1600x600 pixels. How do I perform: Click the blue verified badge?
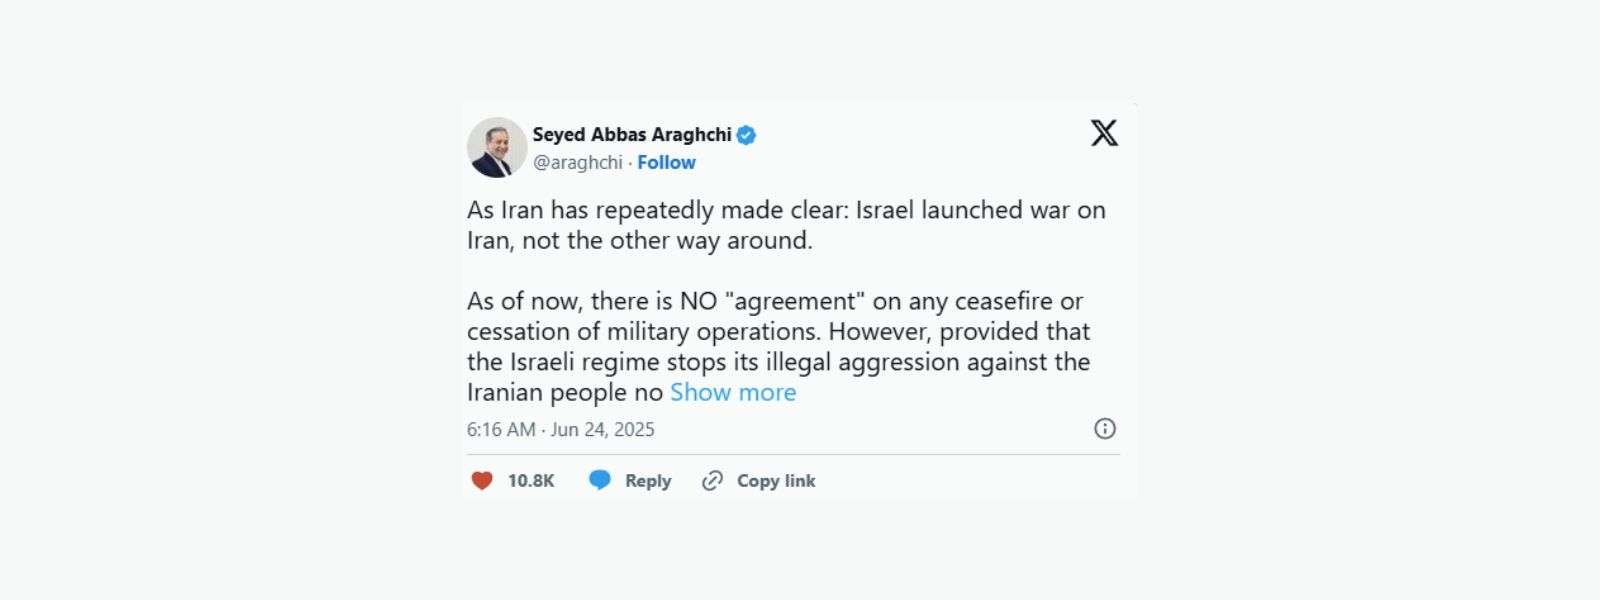click(747, 135)
